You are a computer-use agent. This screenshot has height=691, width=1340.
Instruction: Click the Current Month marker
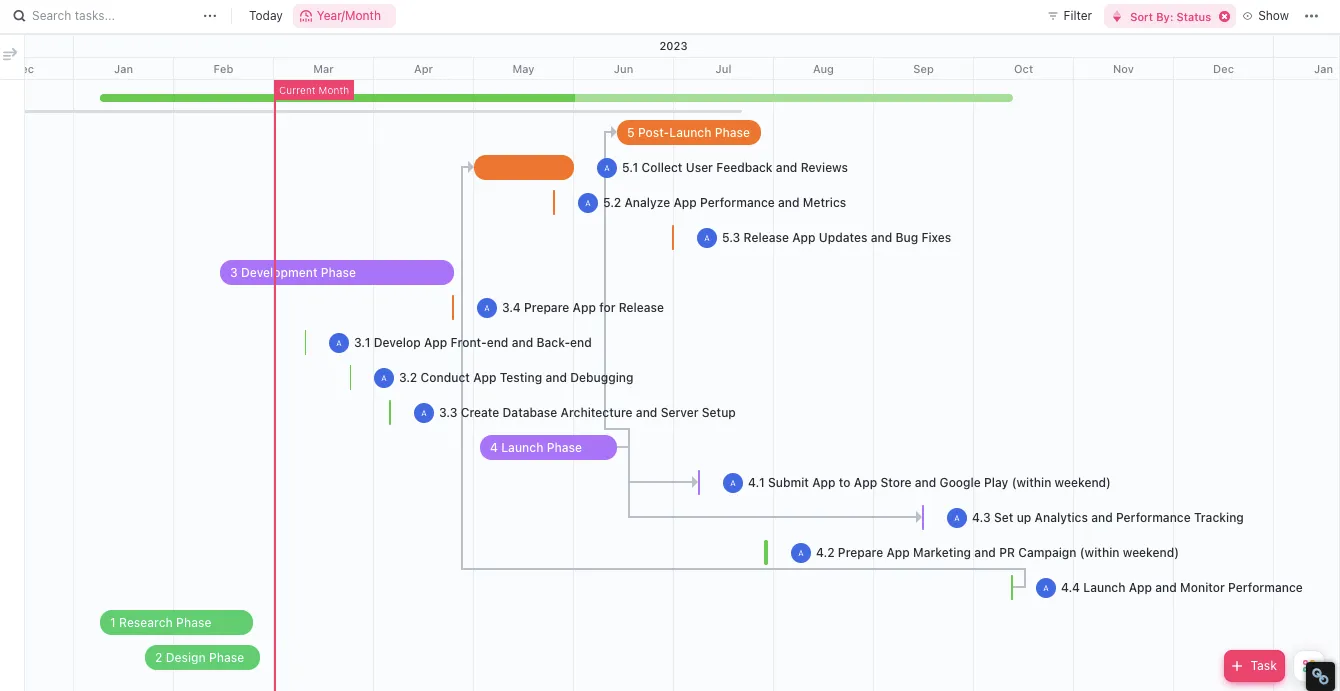point(314,90)
